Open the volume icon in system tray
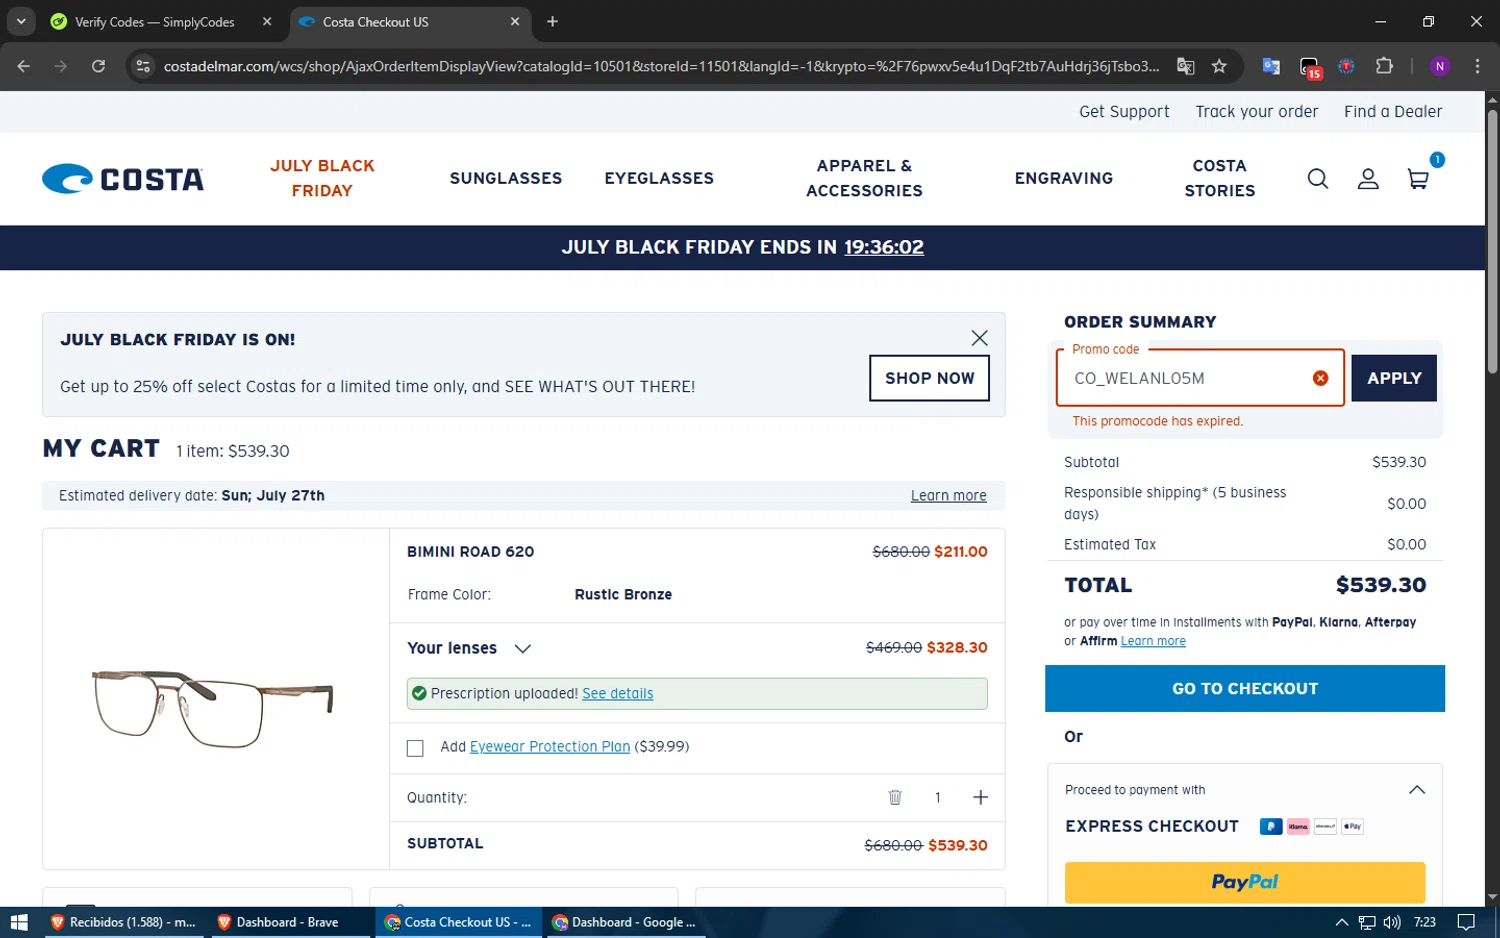The height and width of the screenshot is (938, 1500). coord(1392,922)
